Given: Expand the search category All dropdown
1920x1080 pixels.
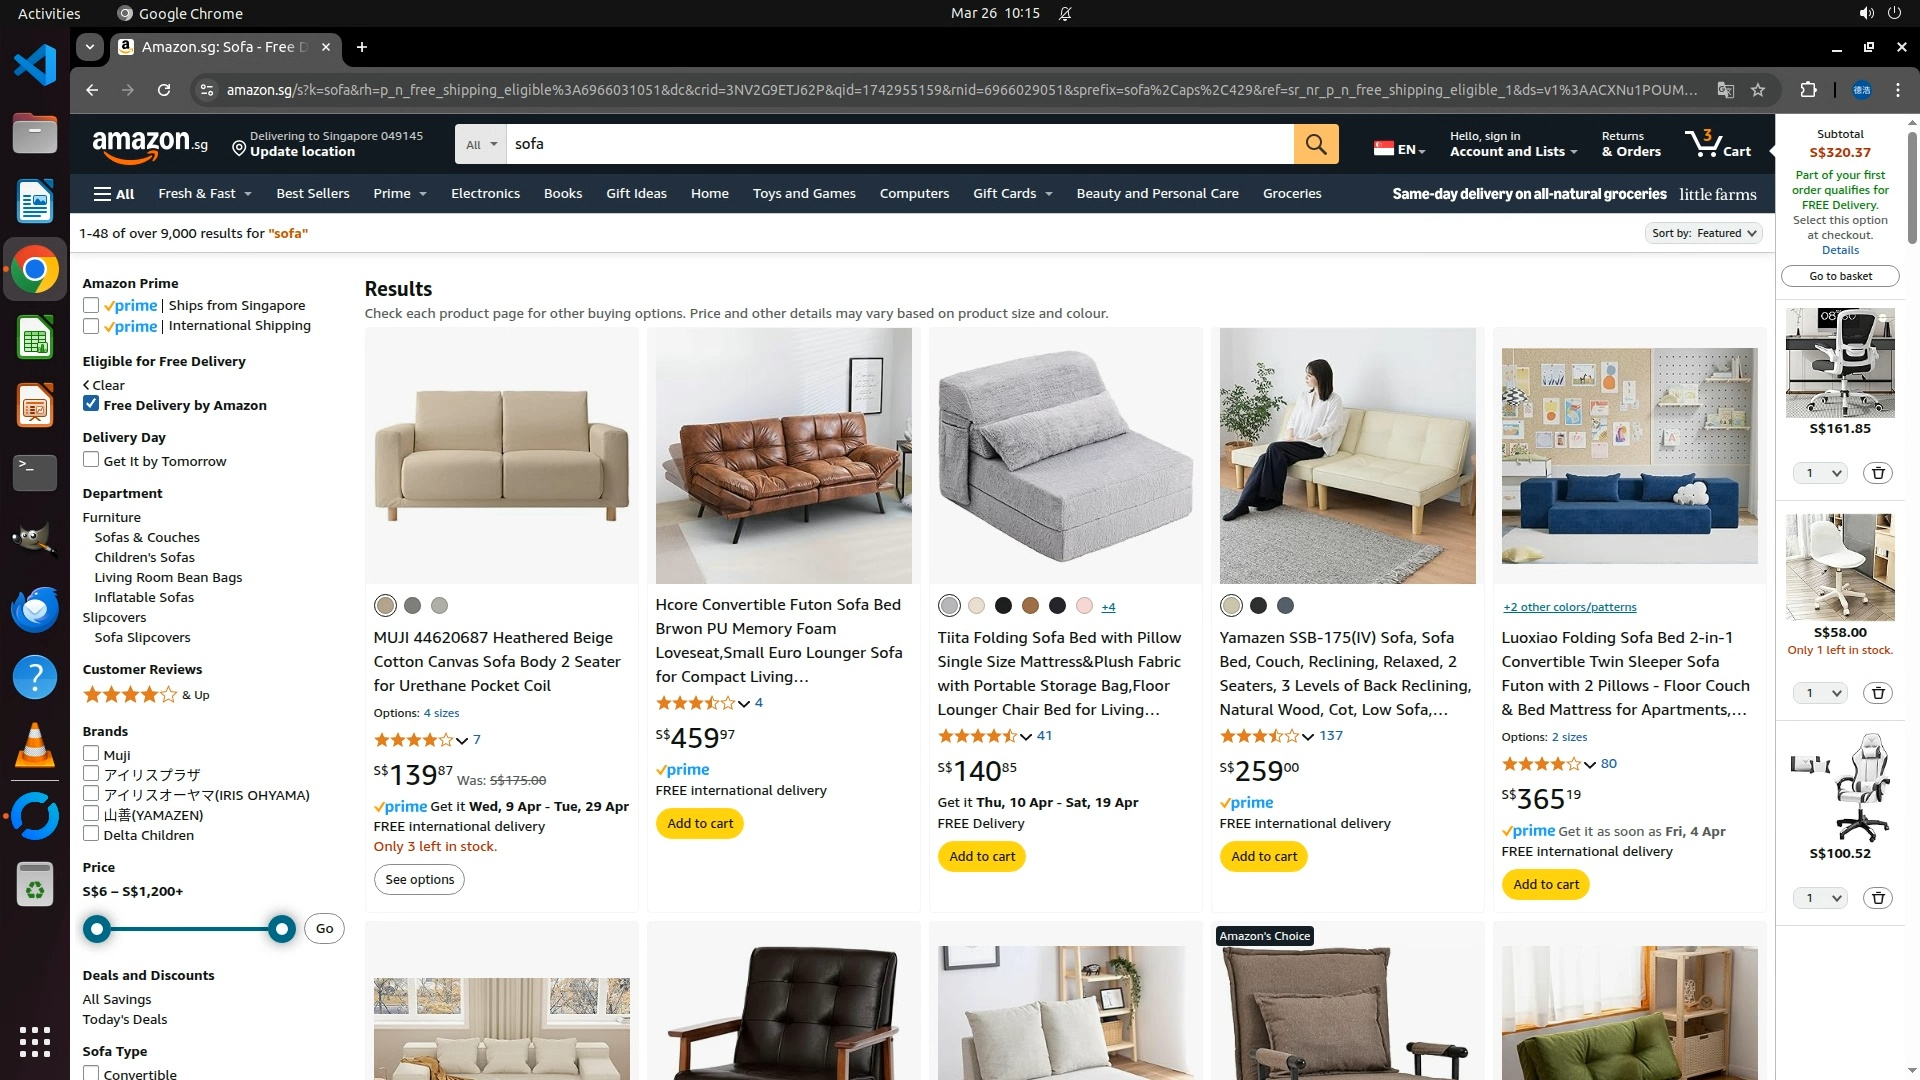Looking at the screenshot, I should click(481, 144).
